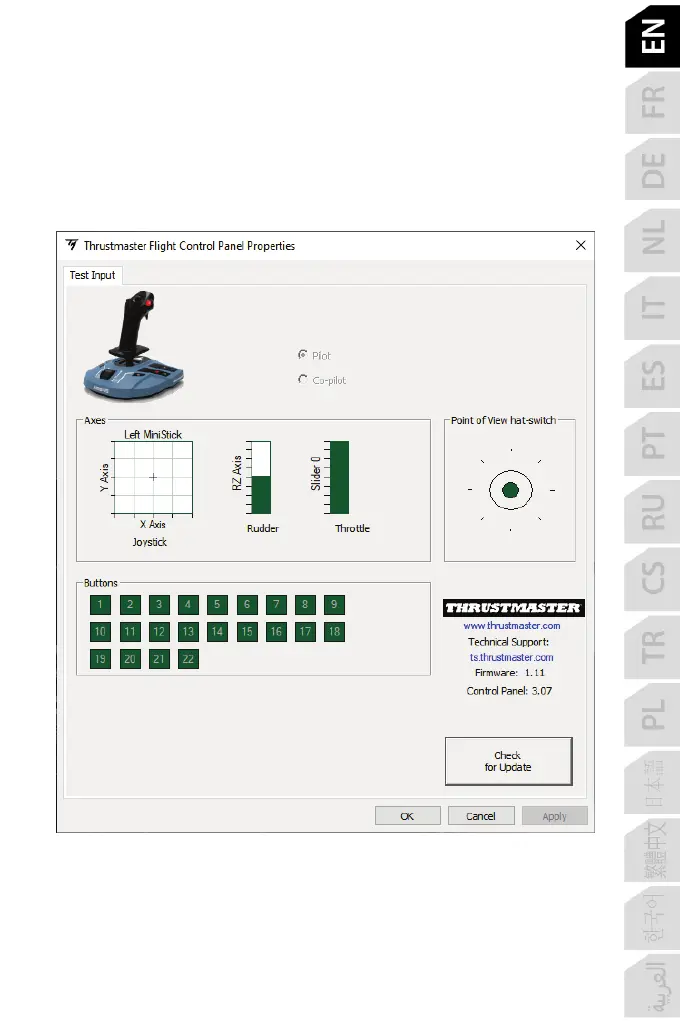
Task: Click the Check for Update button
Action: [x=509, y=761]
